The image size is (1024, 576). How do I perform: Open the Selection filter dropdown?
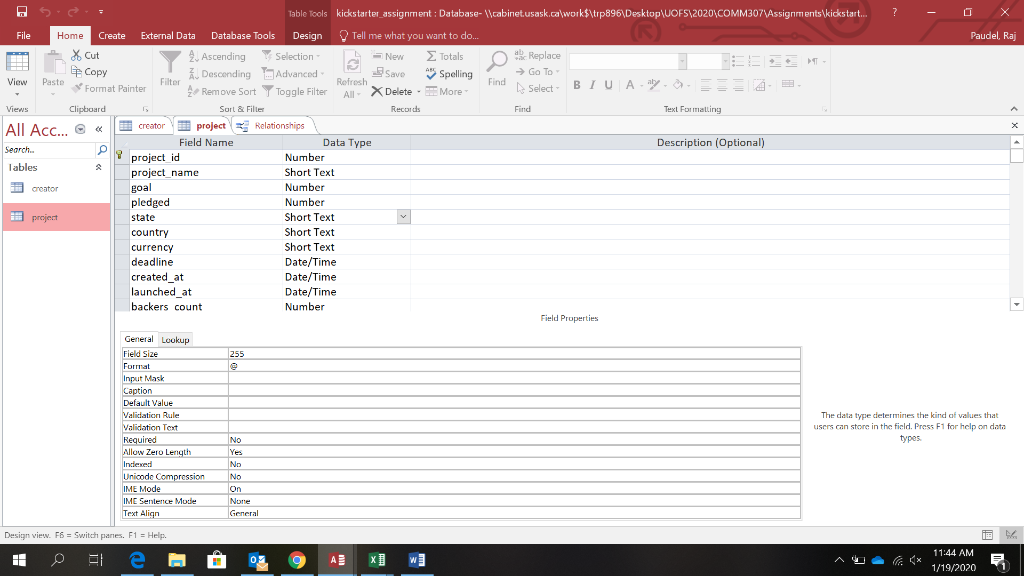coord(291,56)
